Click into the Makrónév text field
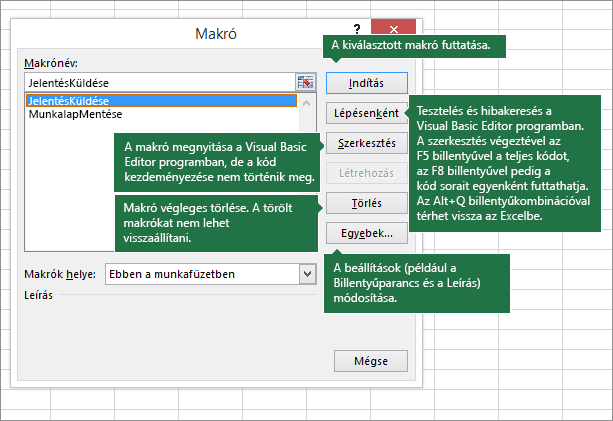The image size is (613, 421). [158, 82]
